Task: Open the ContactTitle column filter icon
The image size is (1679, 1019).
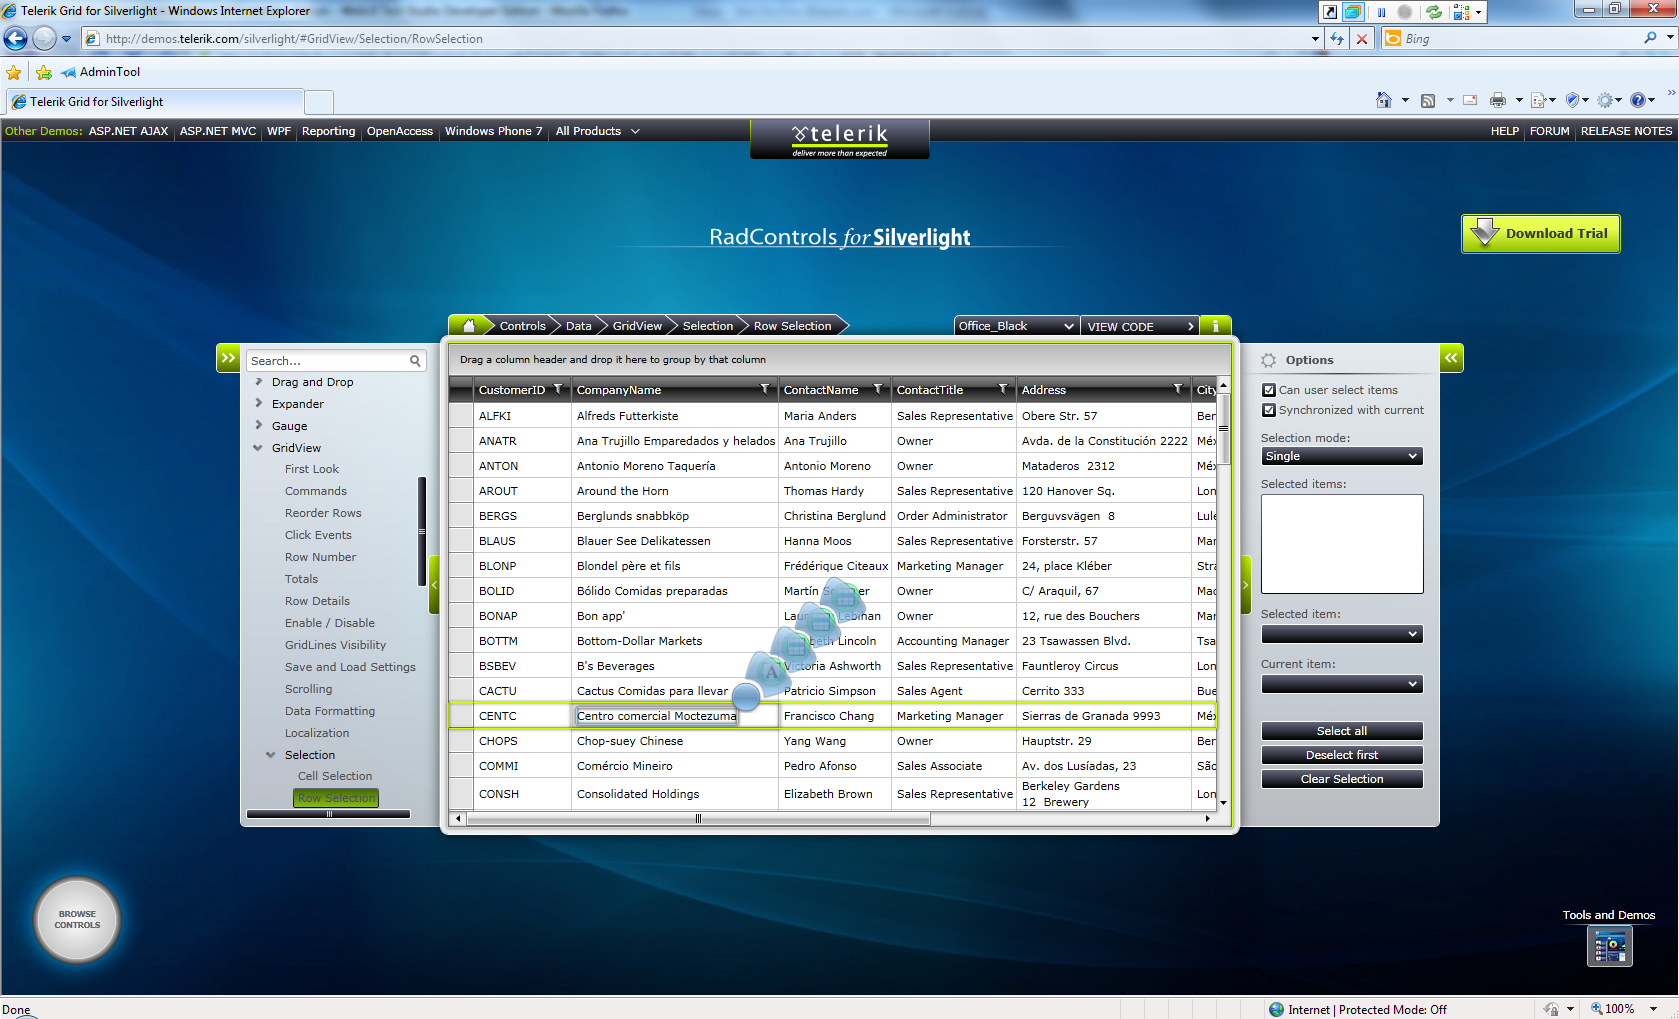Action: coord(1003,389)
